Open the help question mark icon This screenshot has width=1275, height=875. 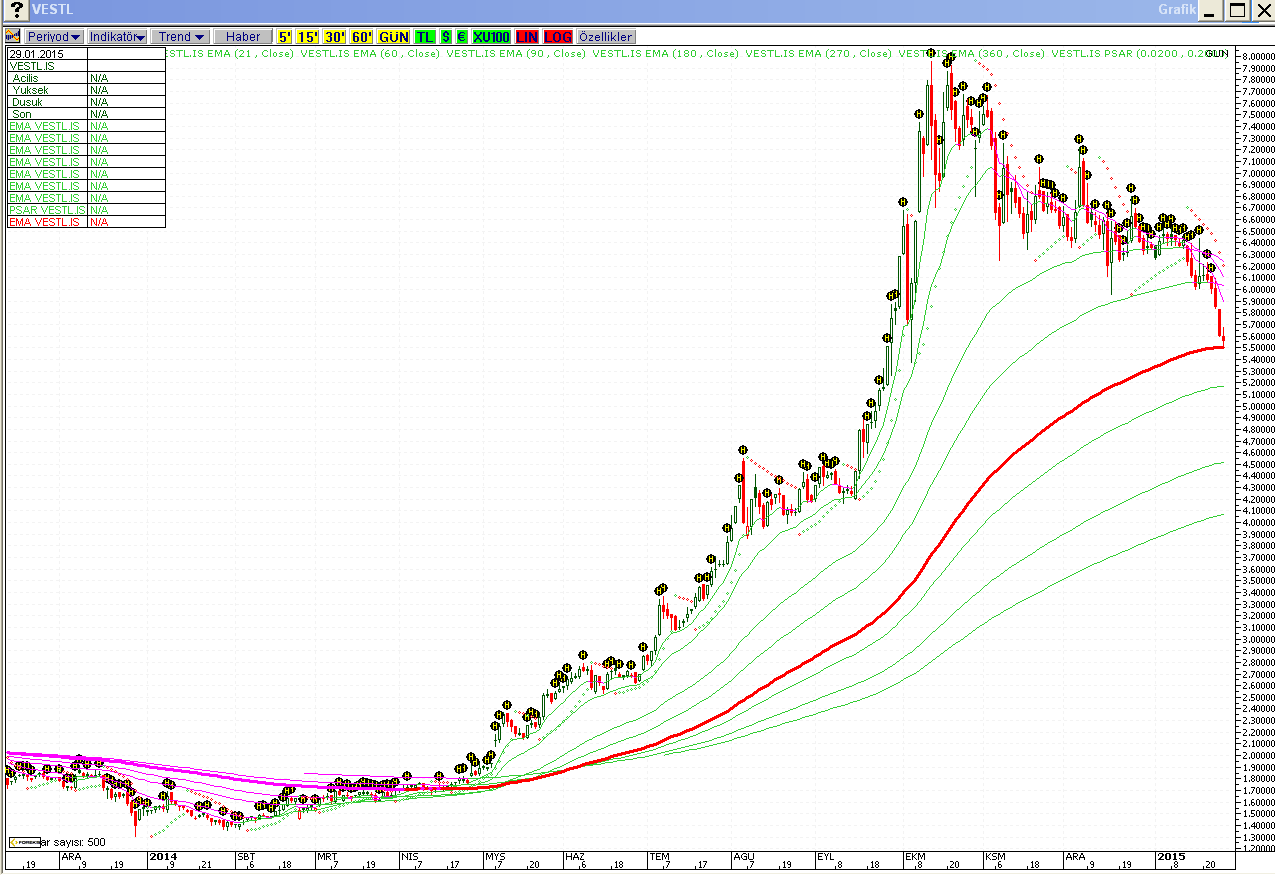(16, 11)
